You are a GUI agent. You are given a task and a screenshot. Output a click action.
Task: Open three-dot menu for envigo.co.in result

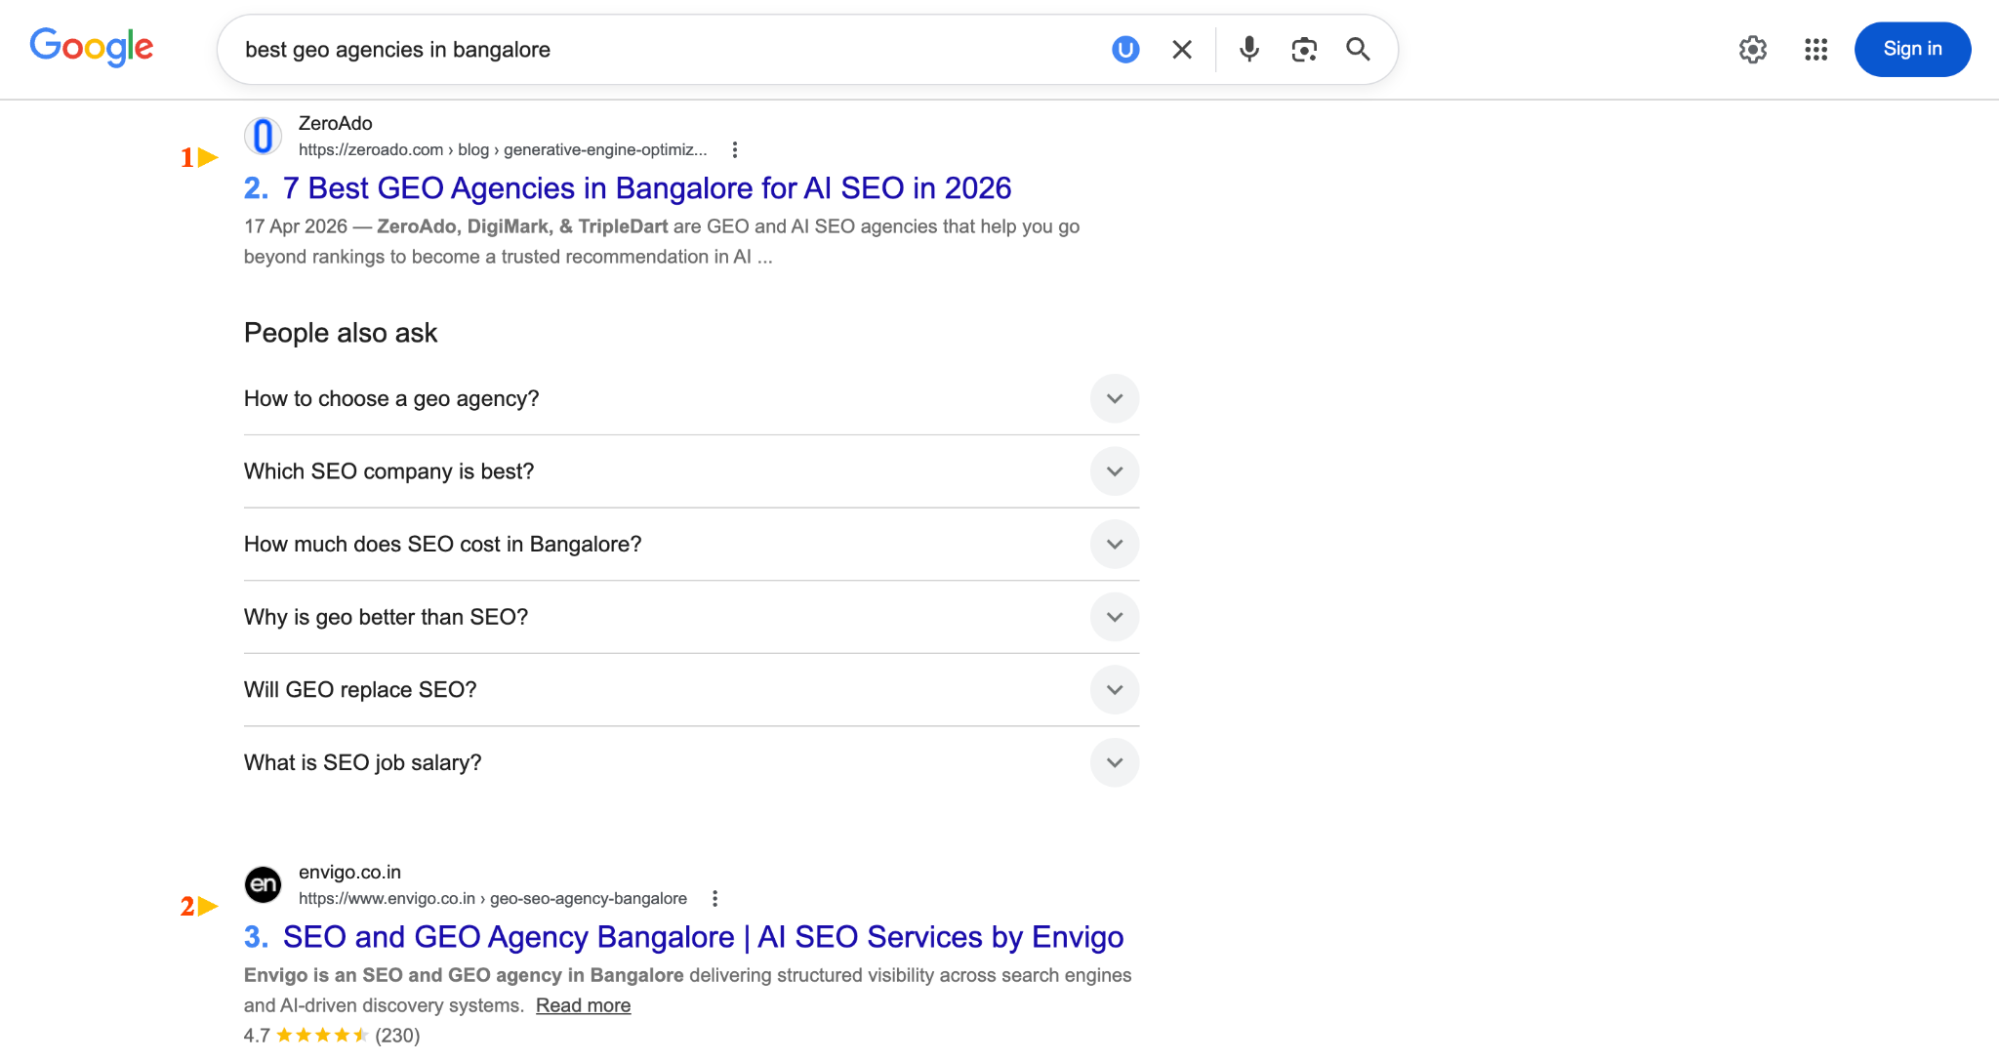click(714, 898)
